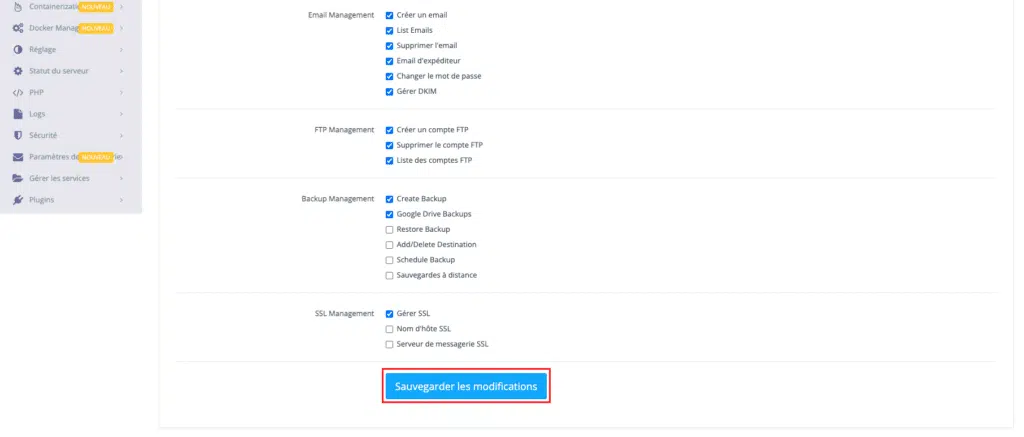The height and width of the screenshot is (437, 1024).
Task: Uncheck the Google Drive Backups option
Action: tap(389, 214)
